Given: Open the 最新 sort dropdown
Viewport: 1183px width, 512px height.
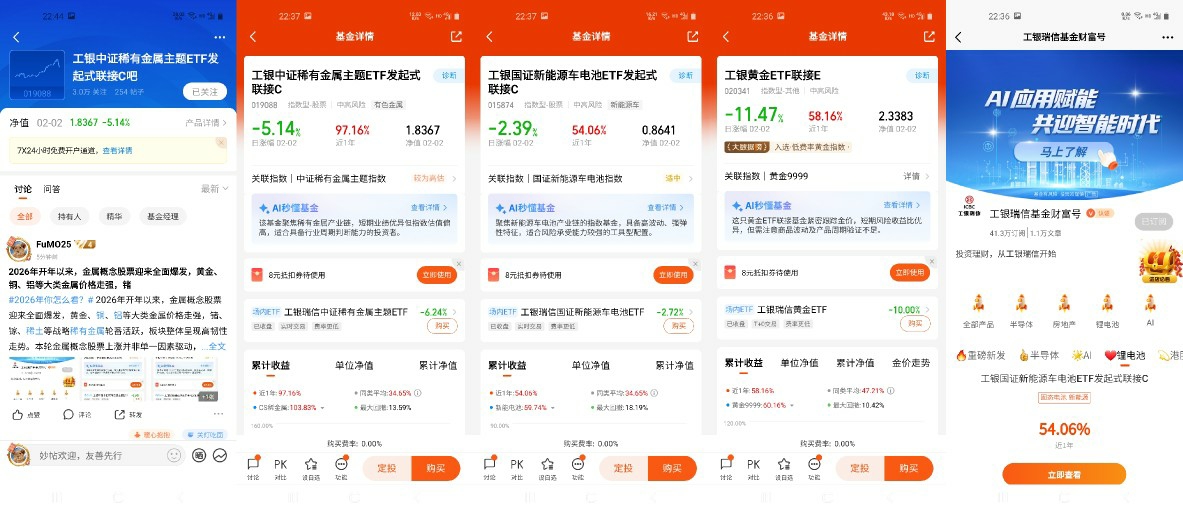Looking at the screenshot, I should 214,189.
